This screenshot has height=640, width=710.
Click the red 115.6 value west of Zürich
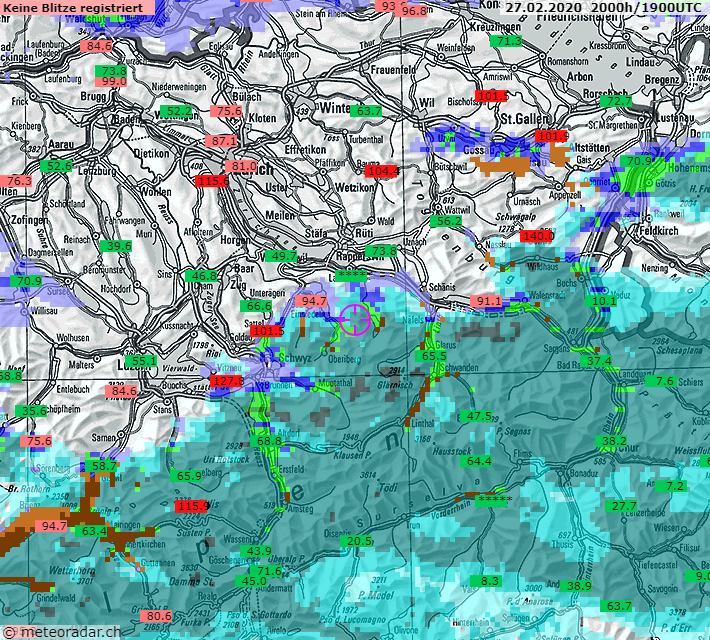pyautogui.click(x=212, y=181)
